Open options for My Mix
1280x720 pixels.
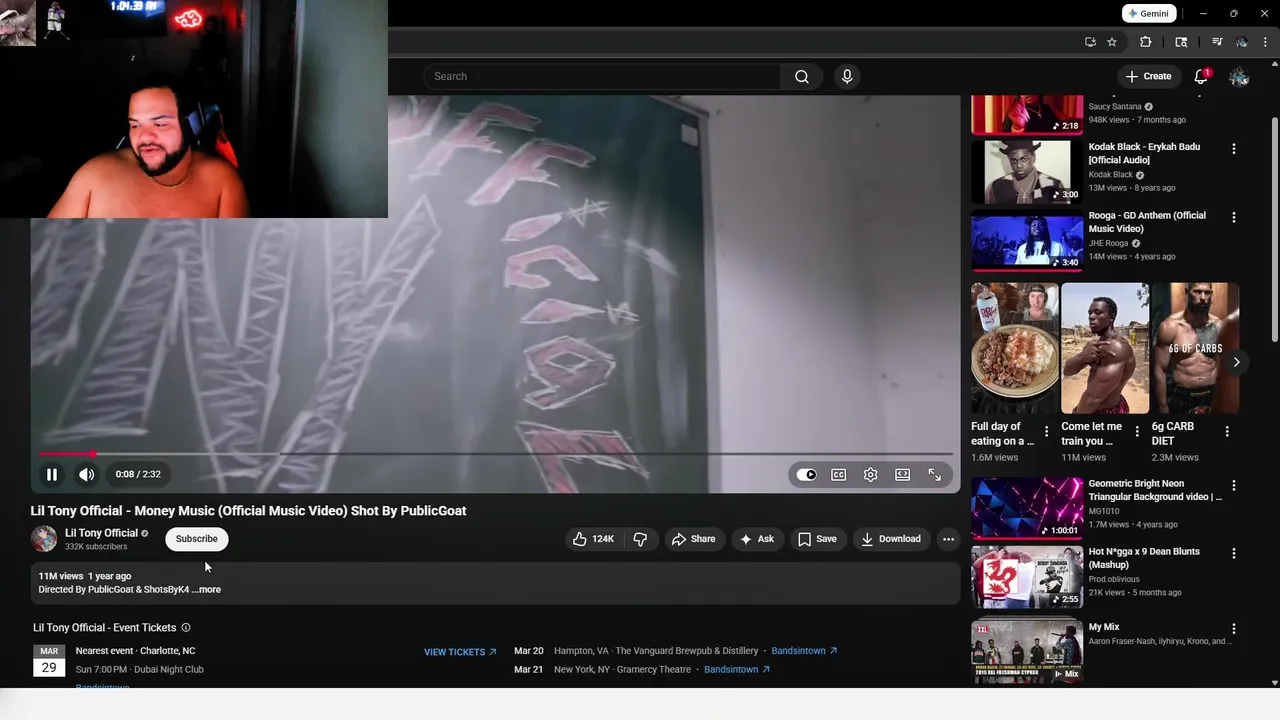click(1234, 629)
